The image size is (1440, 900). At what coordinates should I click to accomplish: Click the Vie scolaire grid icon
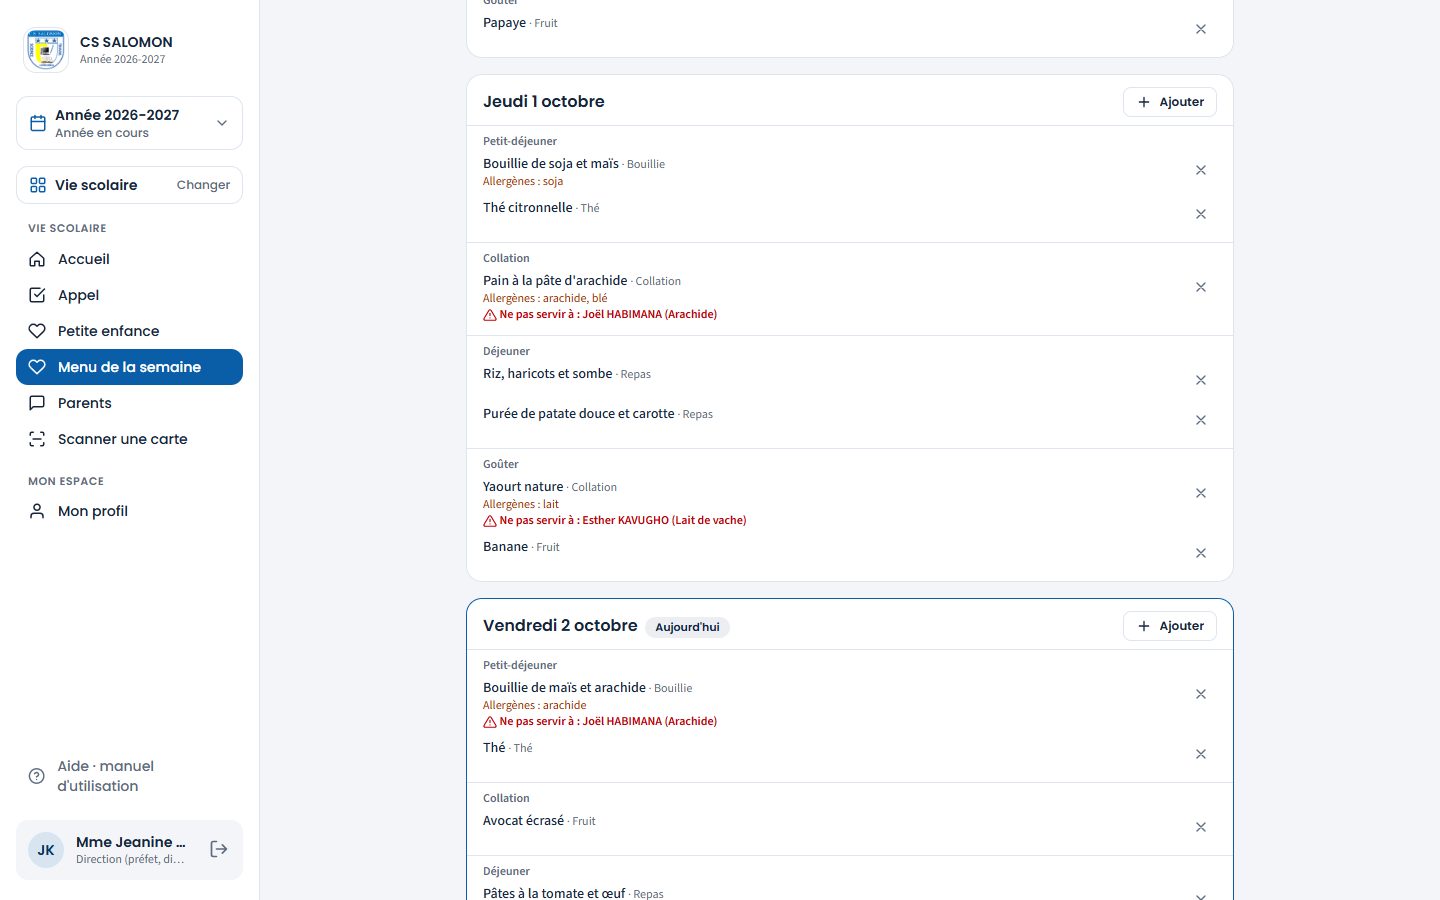pos(38,185)
